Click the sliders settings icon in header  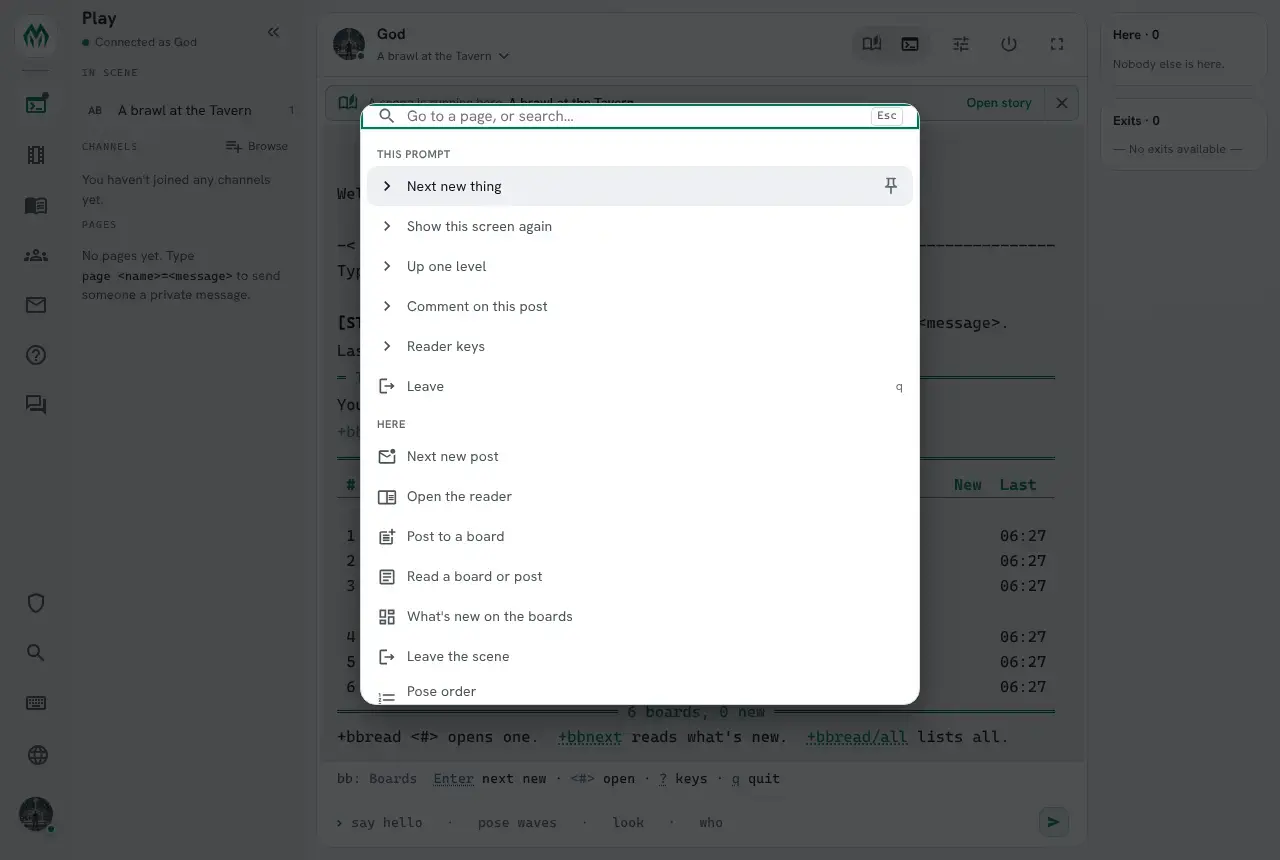[x=961, y=44]
